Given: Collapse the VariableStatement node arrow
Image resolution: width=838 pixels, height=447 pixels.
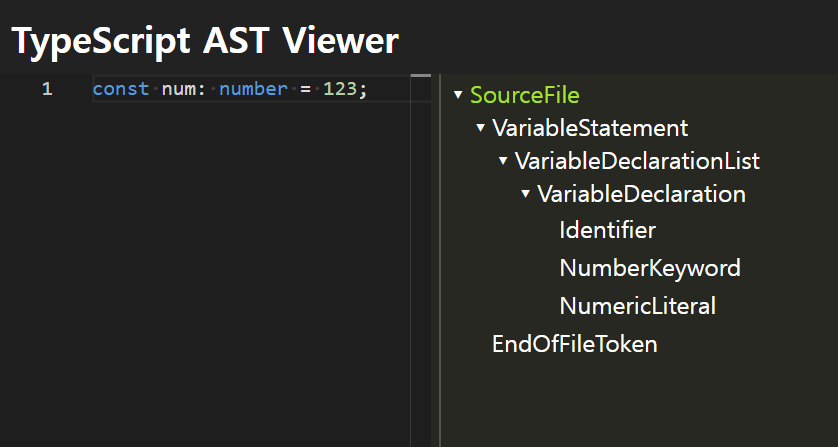Looking at the screenshot, I should (x=480, y=128).
